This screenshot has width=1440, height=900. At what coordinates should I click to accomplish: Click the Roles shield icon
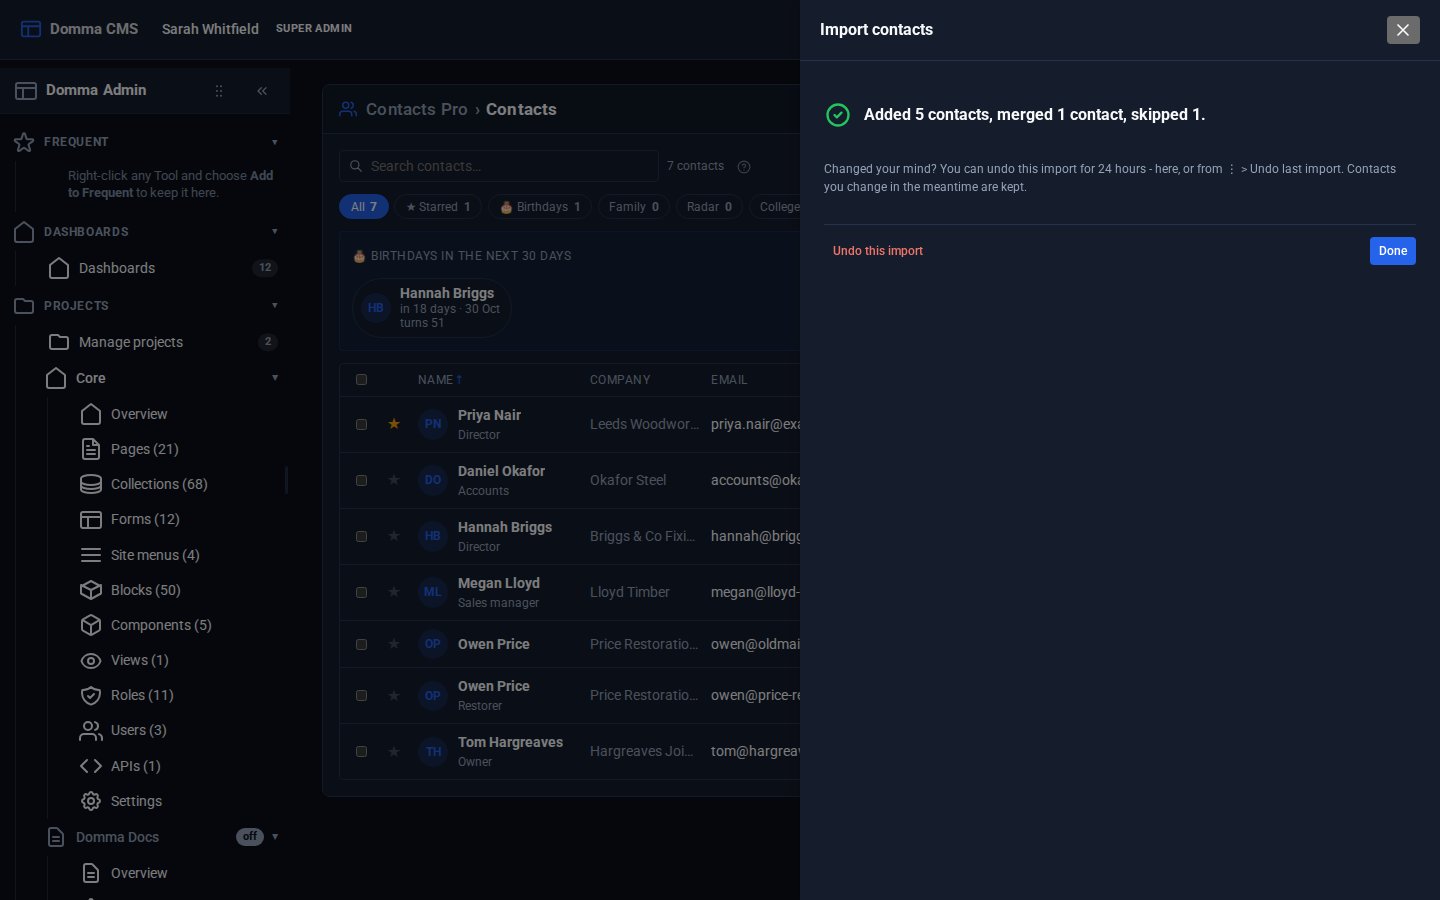click(x=91, y=695)
